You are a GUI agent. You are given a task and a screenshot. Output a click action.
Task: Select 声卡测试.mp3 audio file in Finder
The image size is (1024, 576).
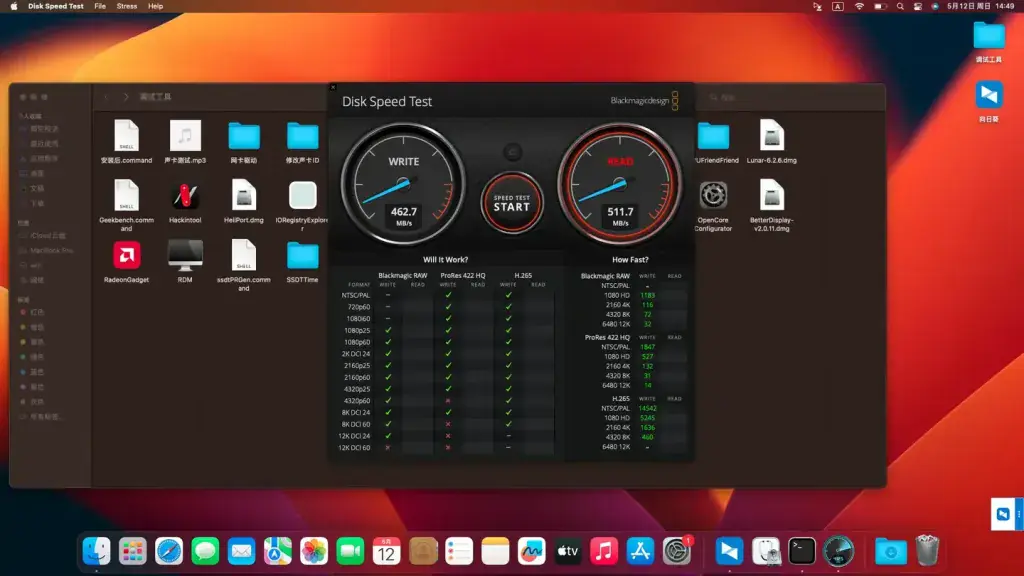pos(185,142)
